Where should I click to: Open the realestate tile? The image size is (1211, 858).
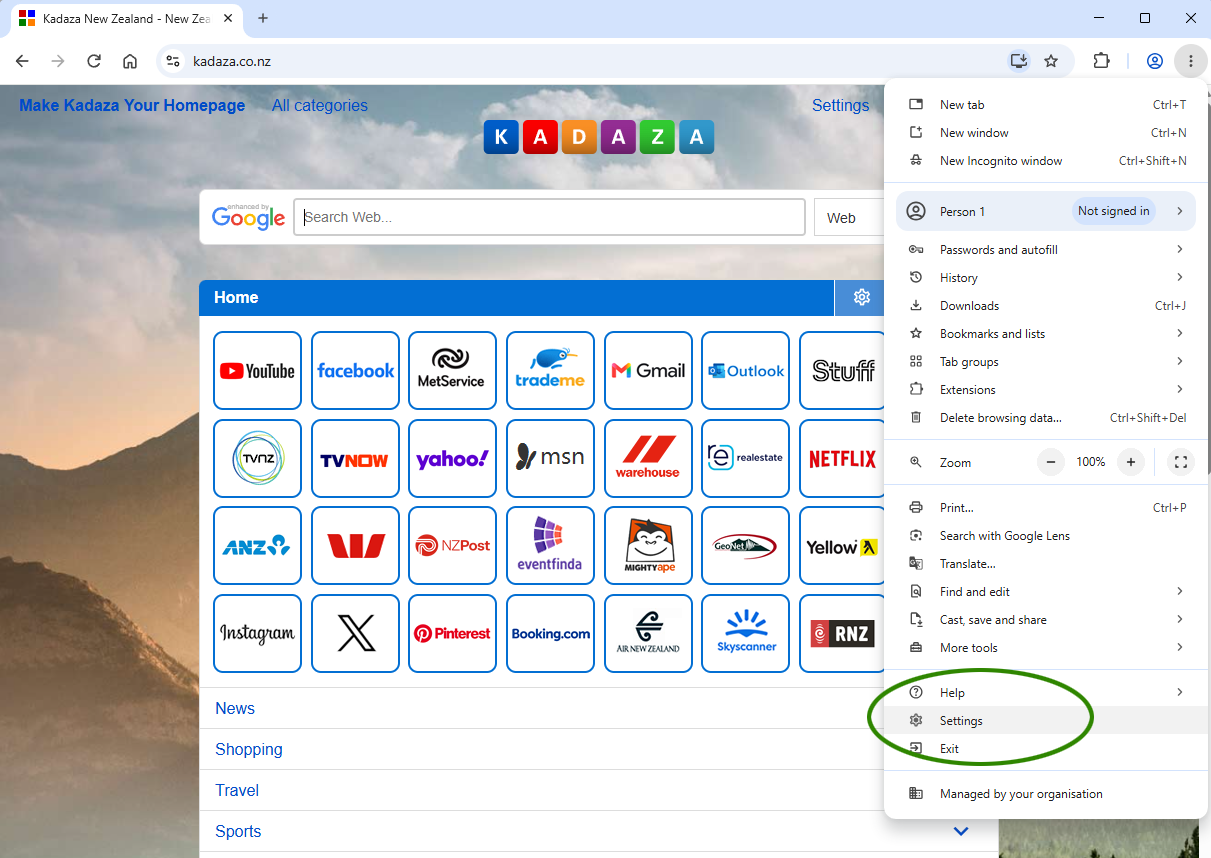pos(745,459)
